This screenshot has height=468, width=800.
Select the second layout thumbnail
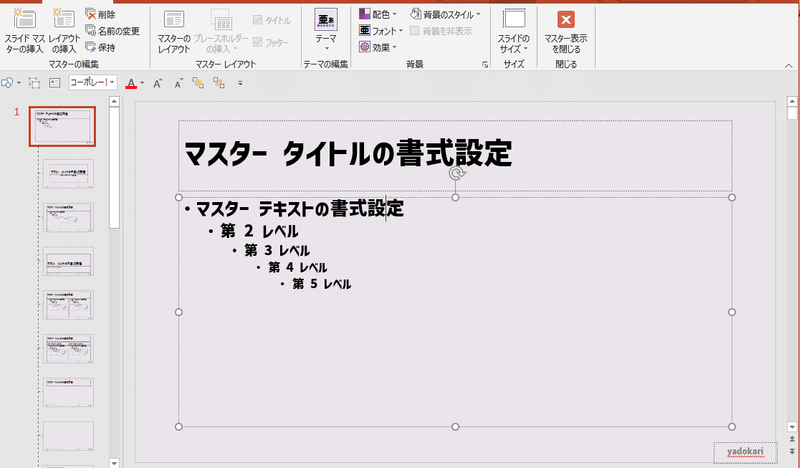coord(68,174)
